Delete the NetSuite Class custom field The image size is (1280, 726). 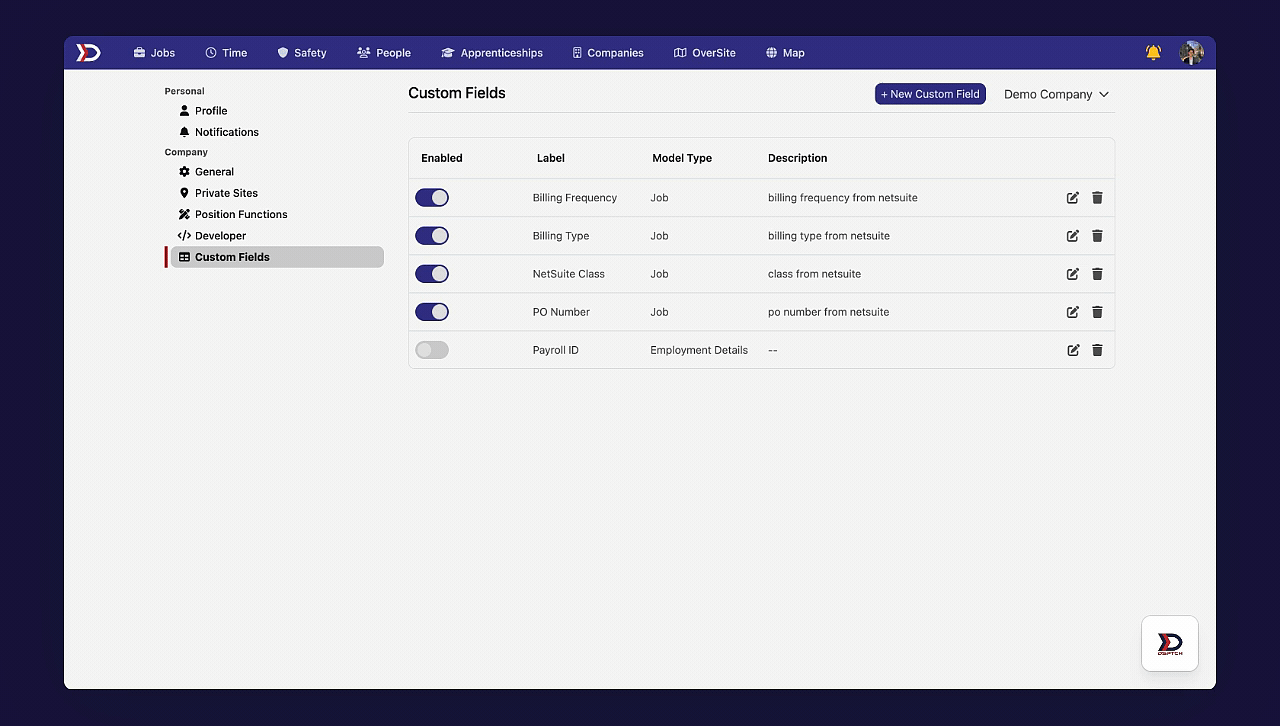click(1097, 274)
